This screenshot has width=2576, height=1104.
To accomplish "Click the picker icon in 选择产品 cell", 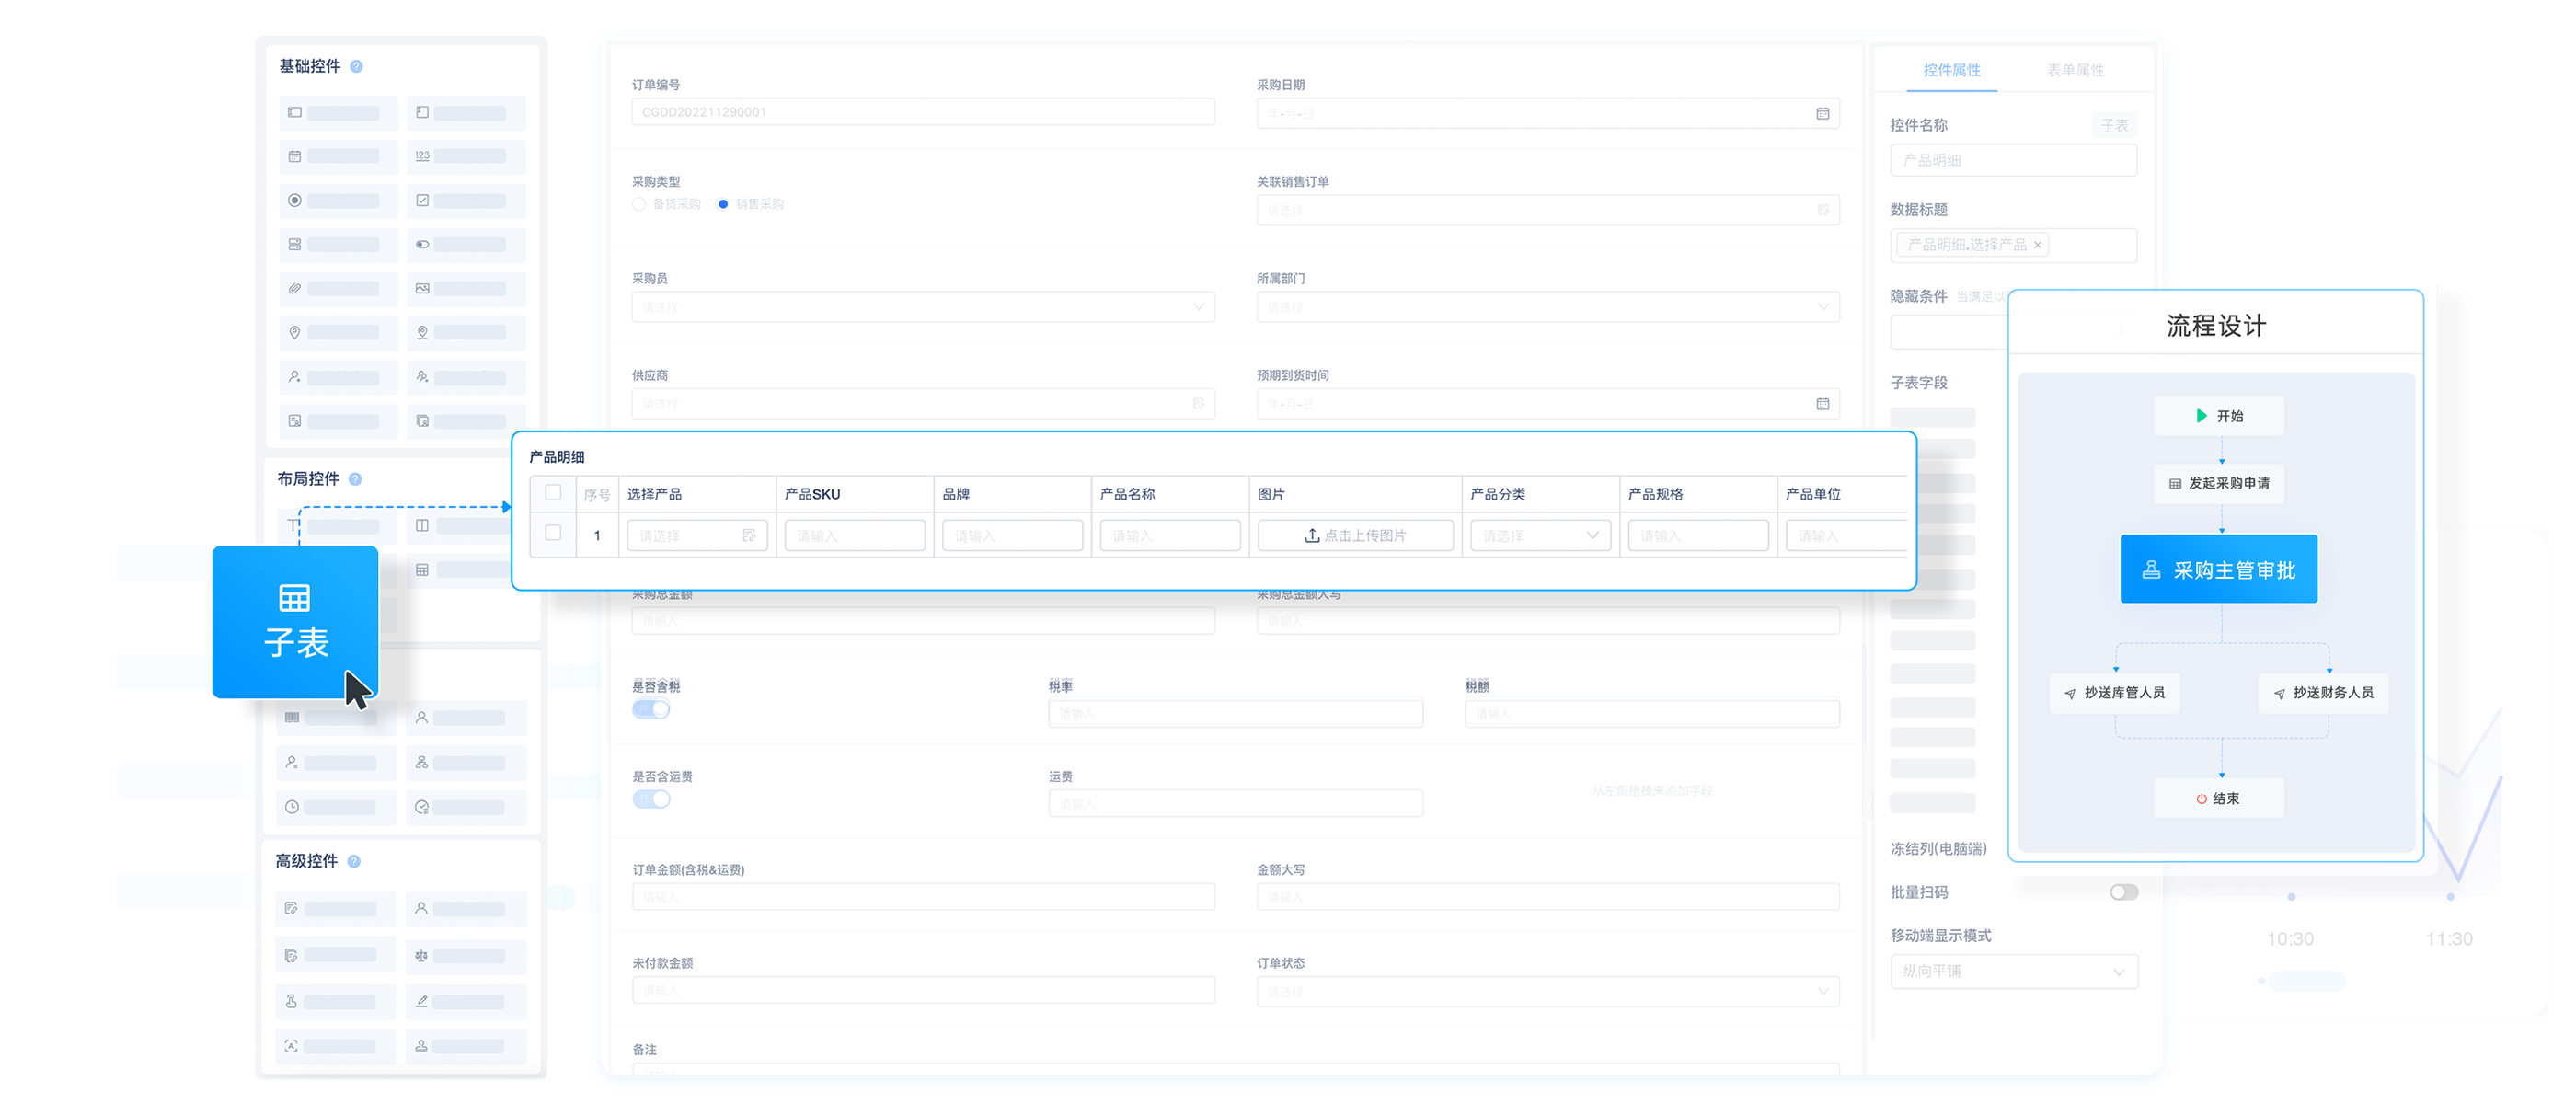I will pyautogui.click(x=749, y=536).
